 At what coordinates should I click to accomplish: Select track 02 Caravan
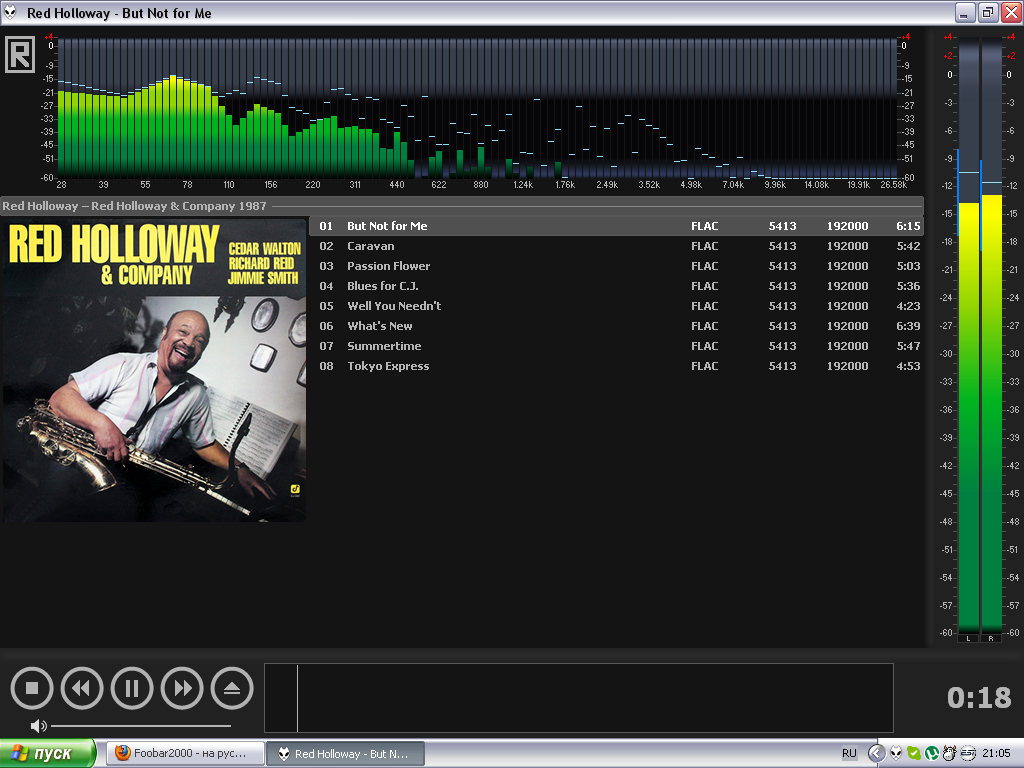click(616, 246)
